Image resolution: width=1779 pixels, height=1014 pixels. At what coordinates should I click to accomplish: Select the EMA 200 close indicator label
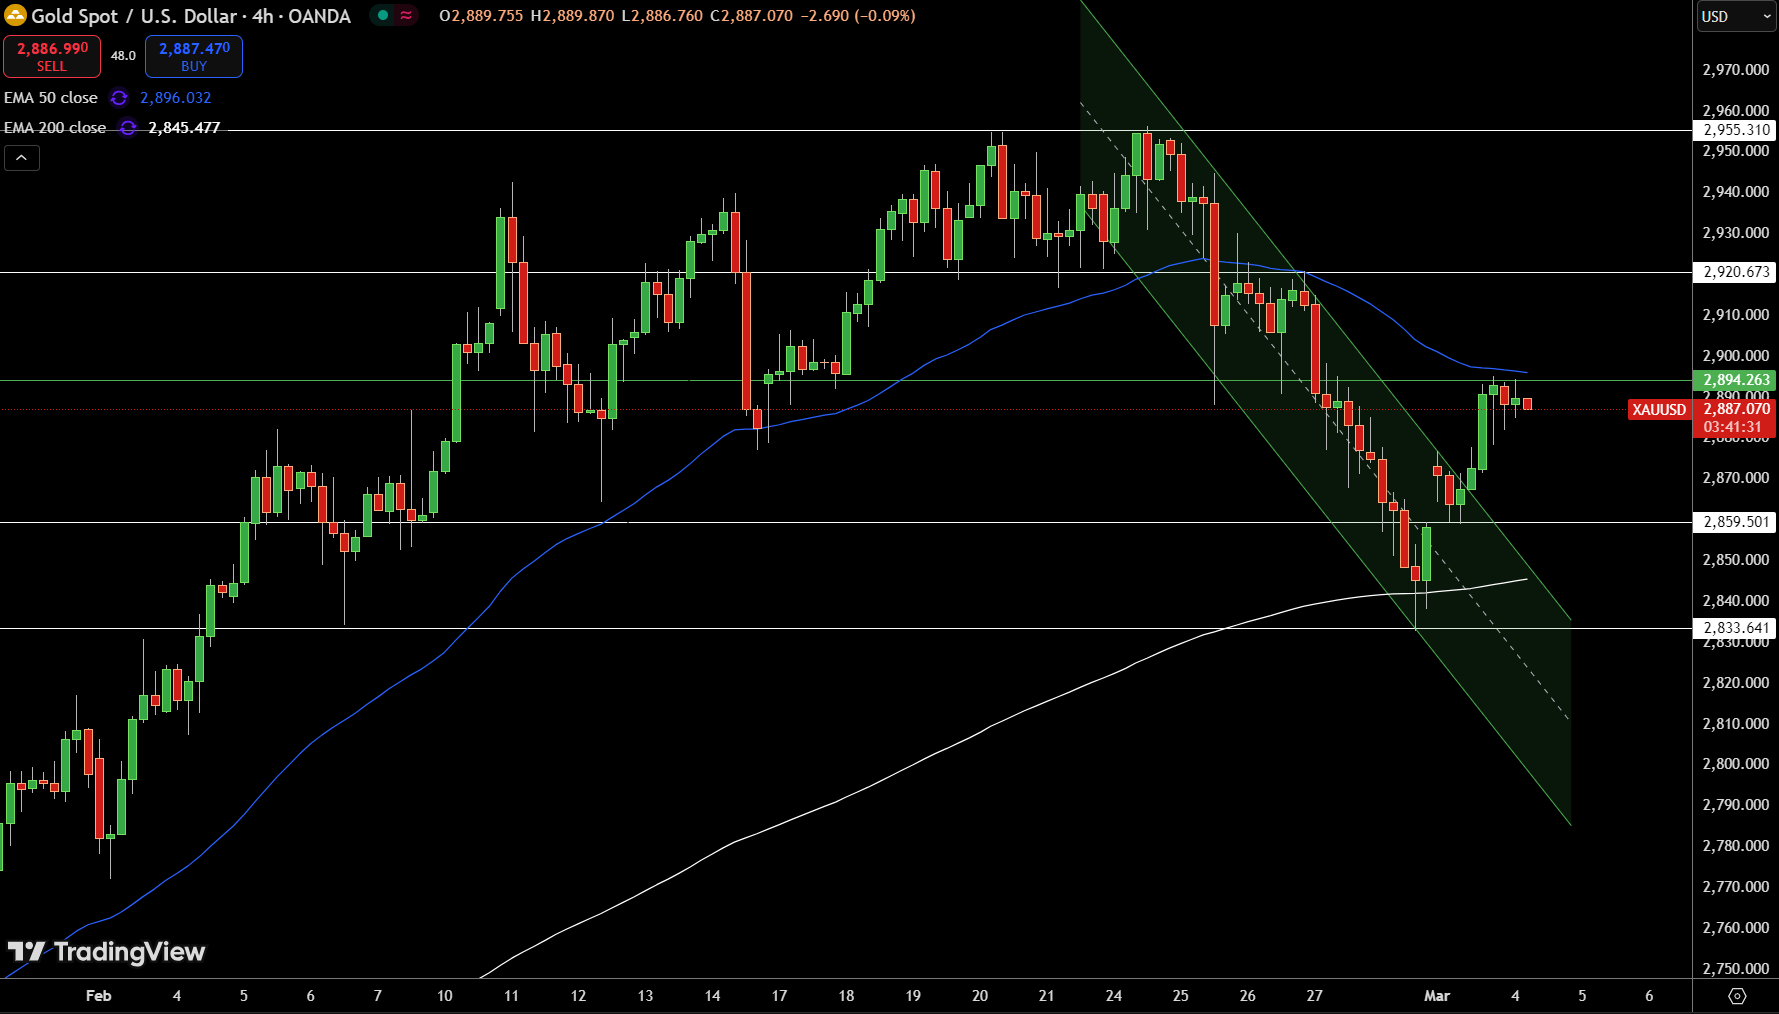55,128
